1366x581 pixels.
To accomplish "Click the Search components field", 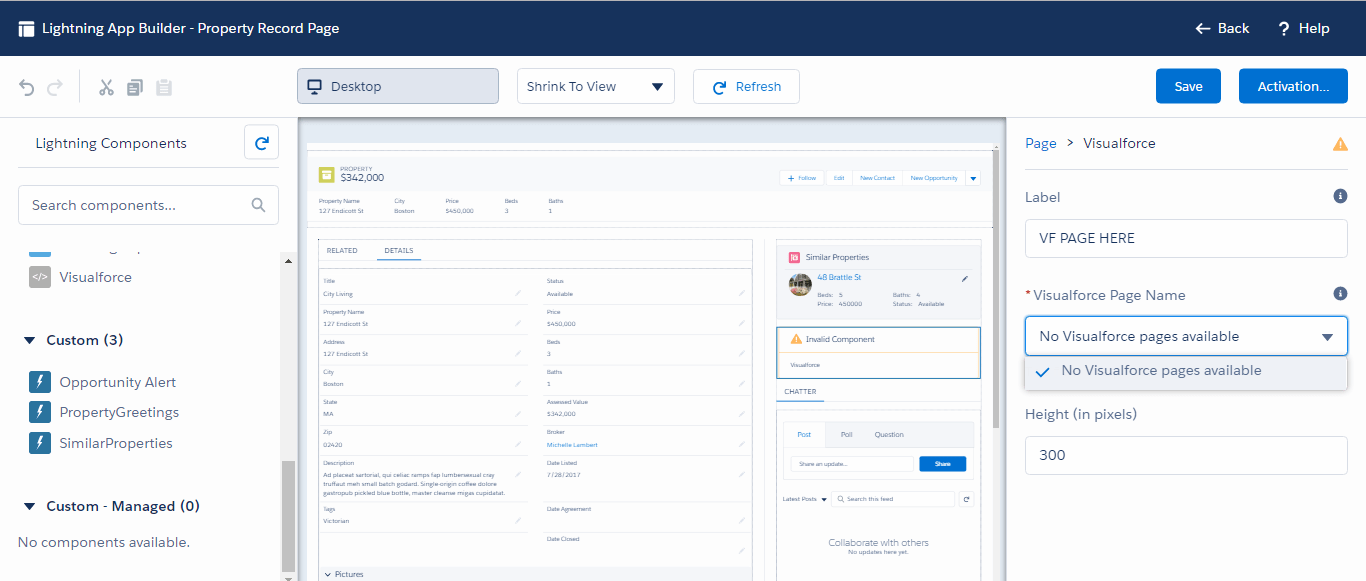I will [148, 204].
